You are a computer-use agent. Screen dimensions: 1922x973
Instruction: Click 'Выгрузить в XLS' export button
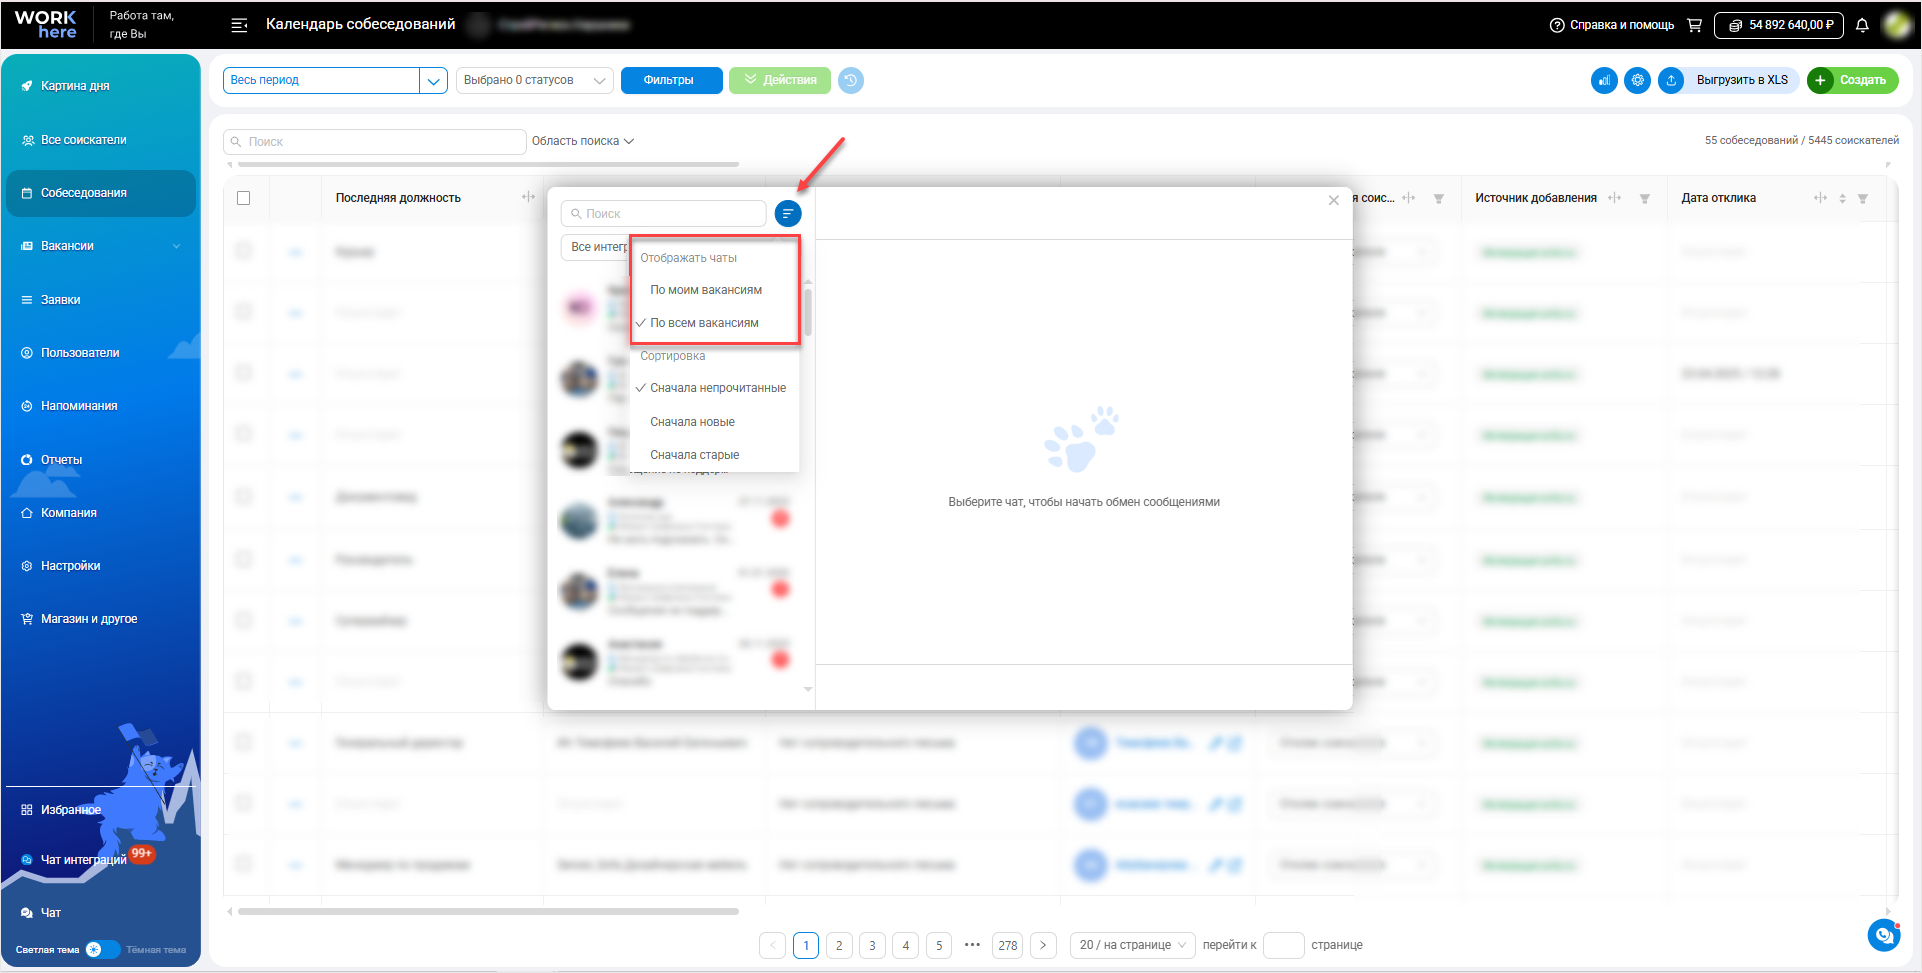point(1729,80)
